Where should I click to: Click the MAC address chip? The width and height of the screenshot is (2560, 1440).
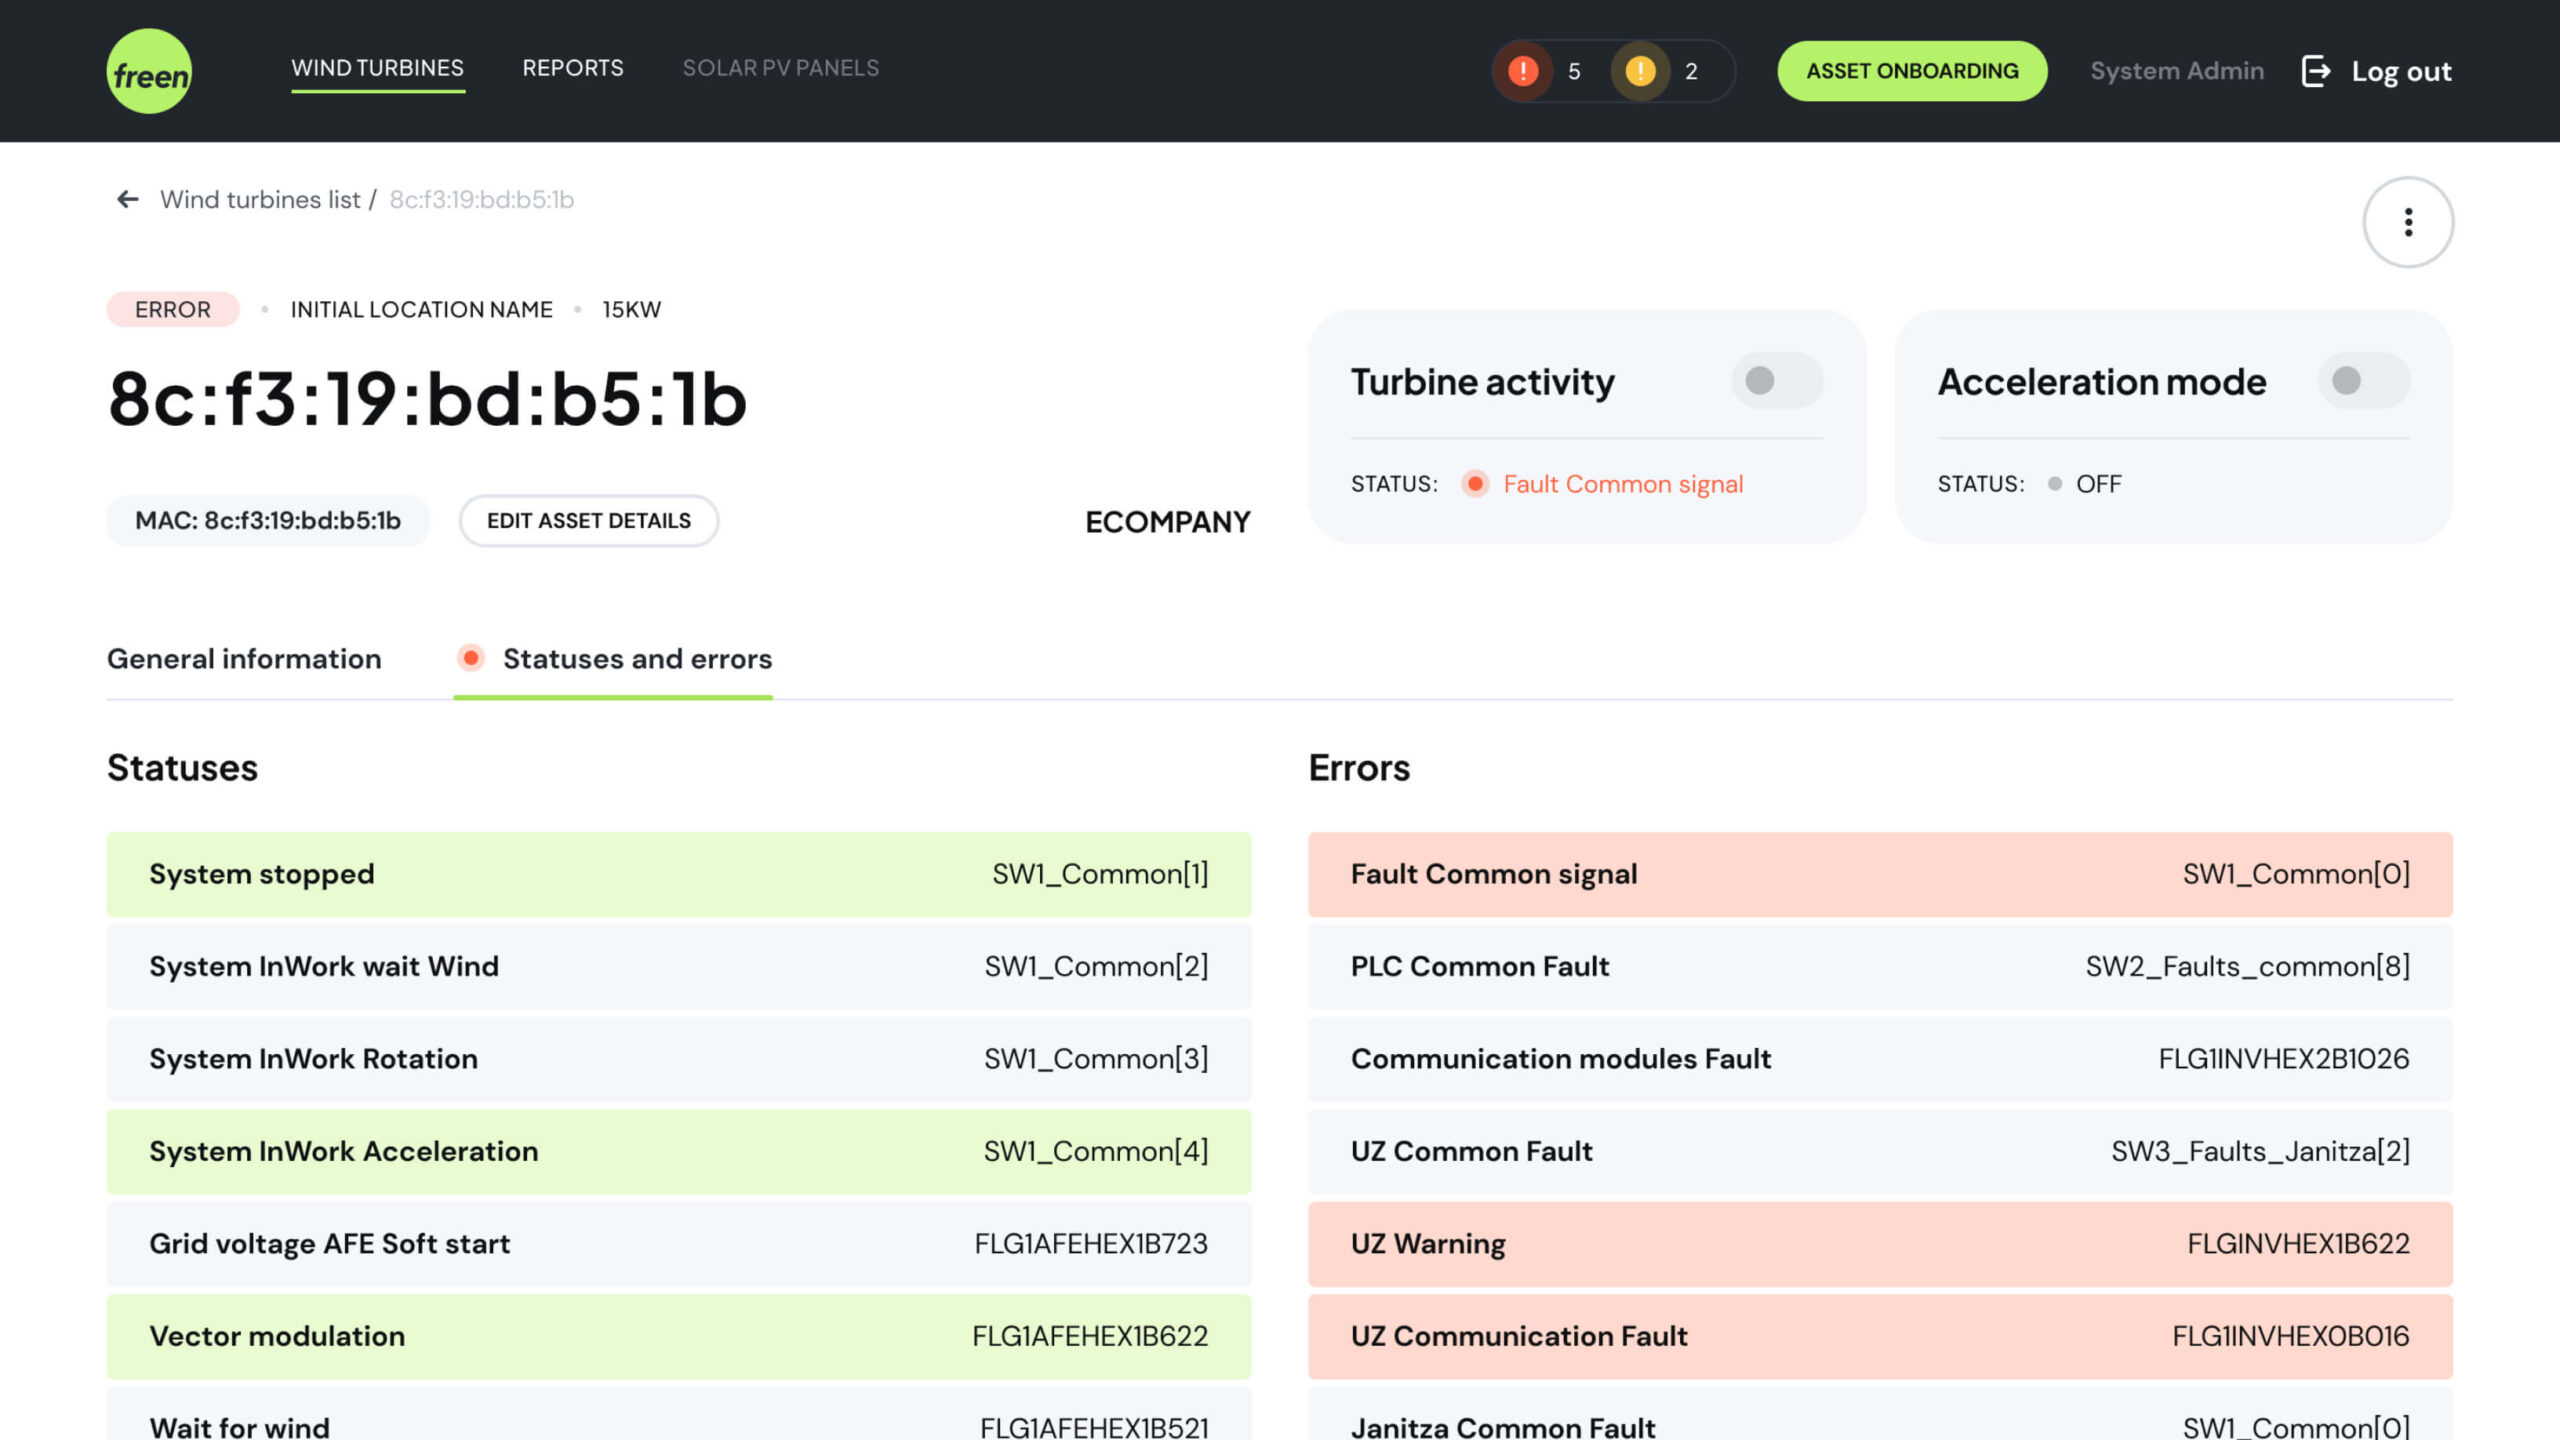pos(268,521)
